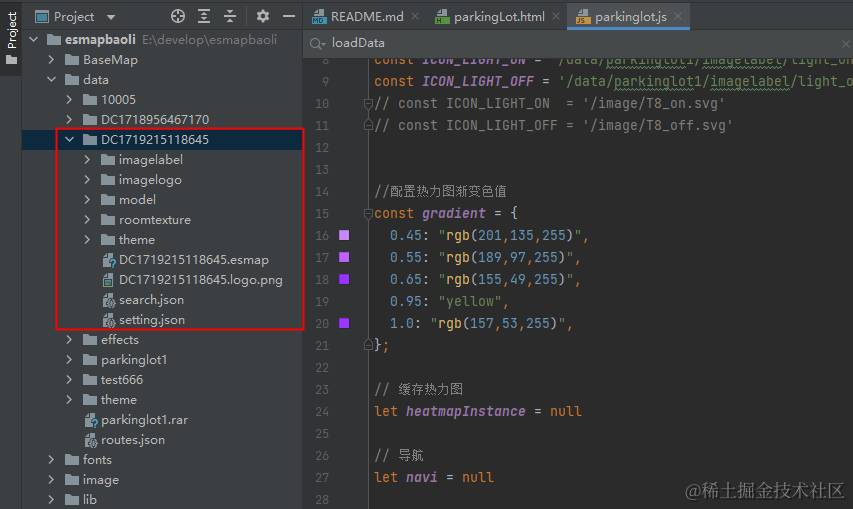Select the setting.json file
Viewport: 853px width, 509px height.
(152, 320)
